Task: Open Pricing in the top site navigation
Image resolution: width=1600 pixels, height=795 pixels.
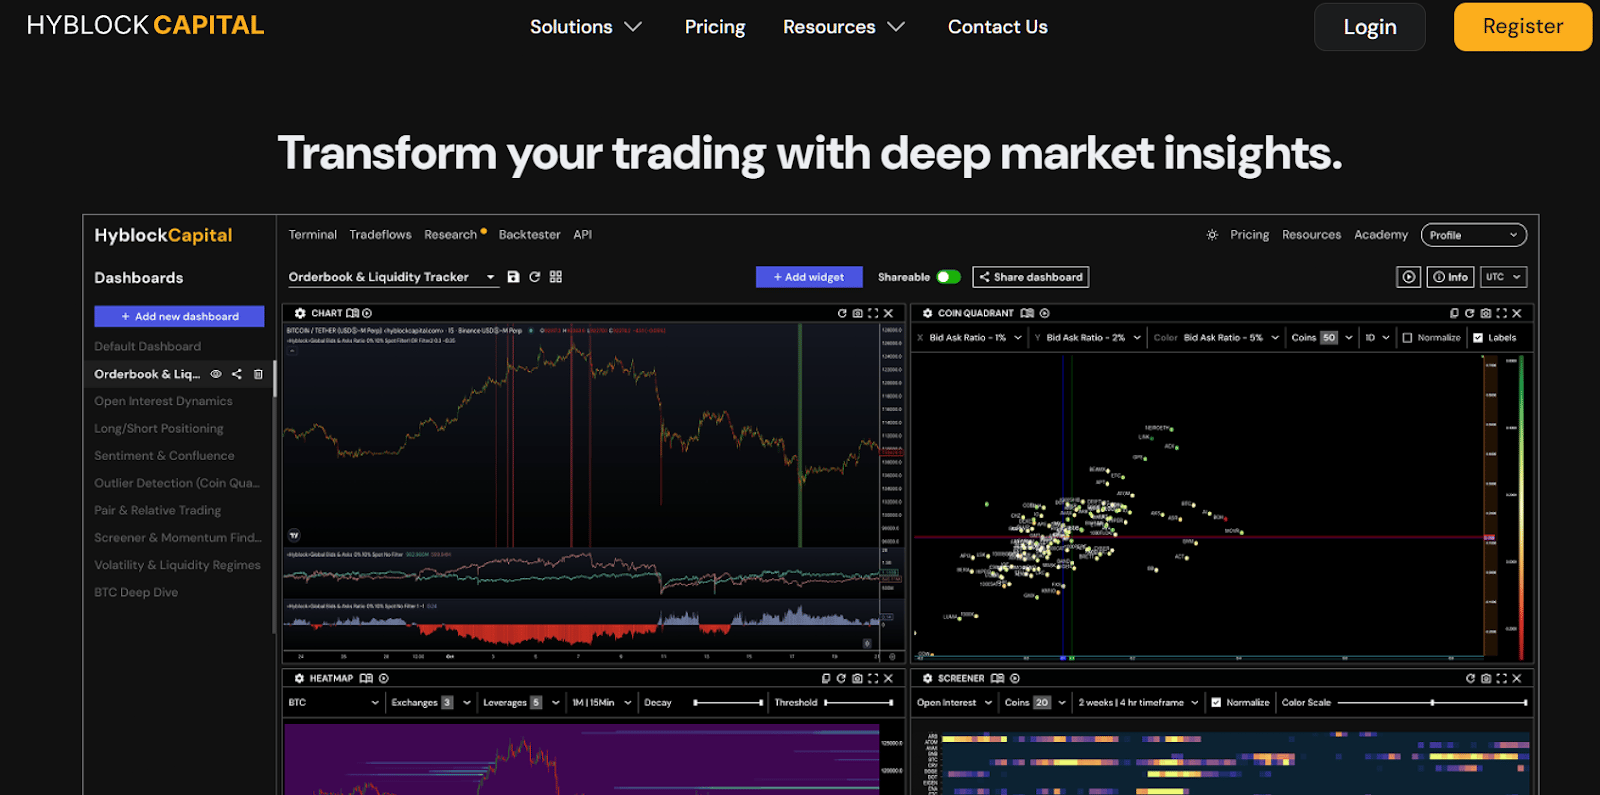Action: (715, 27)
